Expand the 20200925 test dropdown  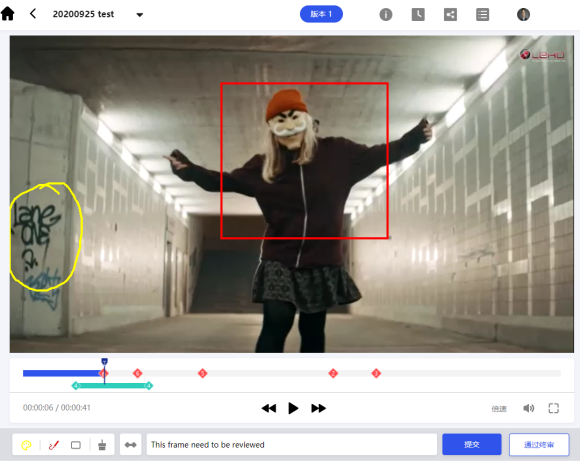pos(139,15)
